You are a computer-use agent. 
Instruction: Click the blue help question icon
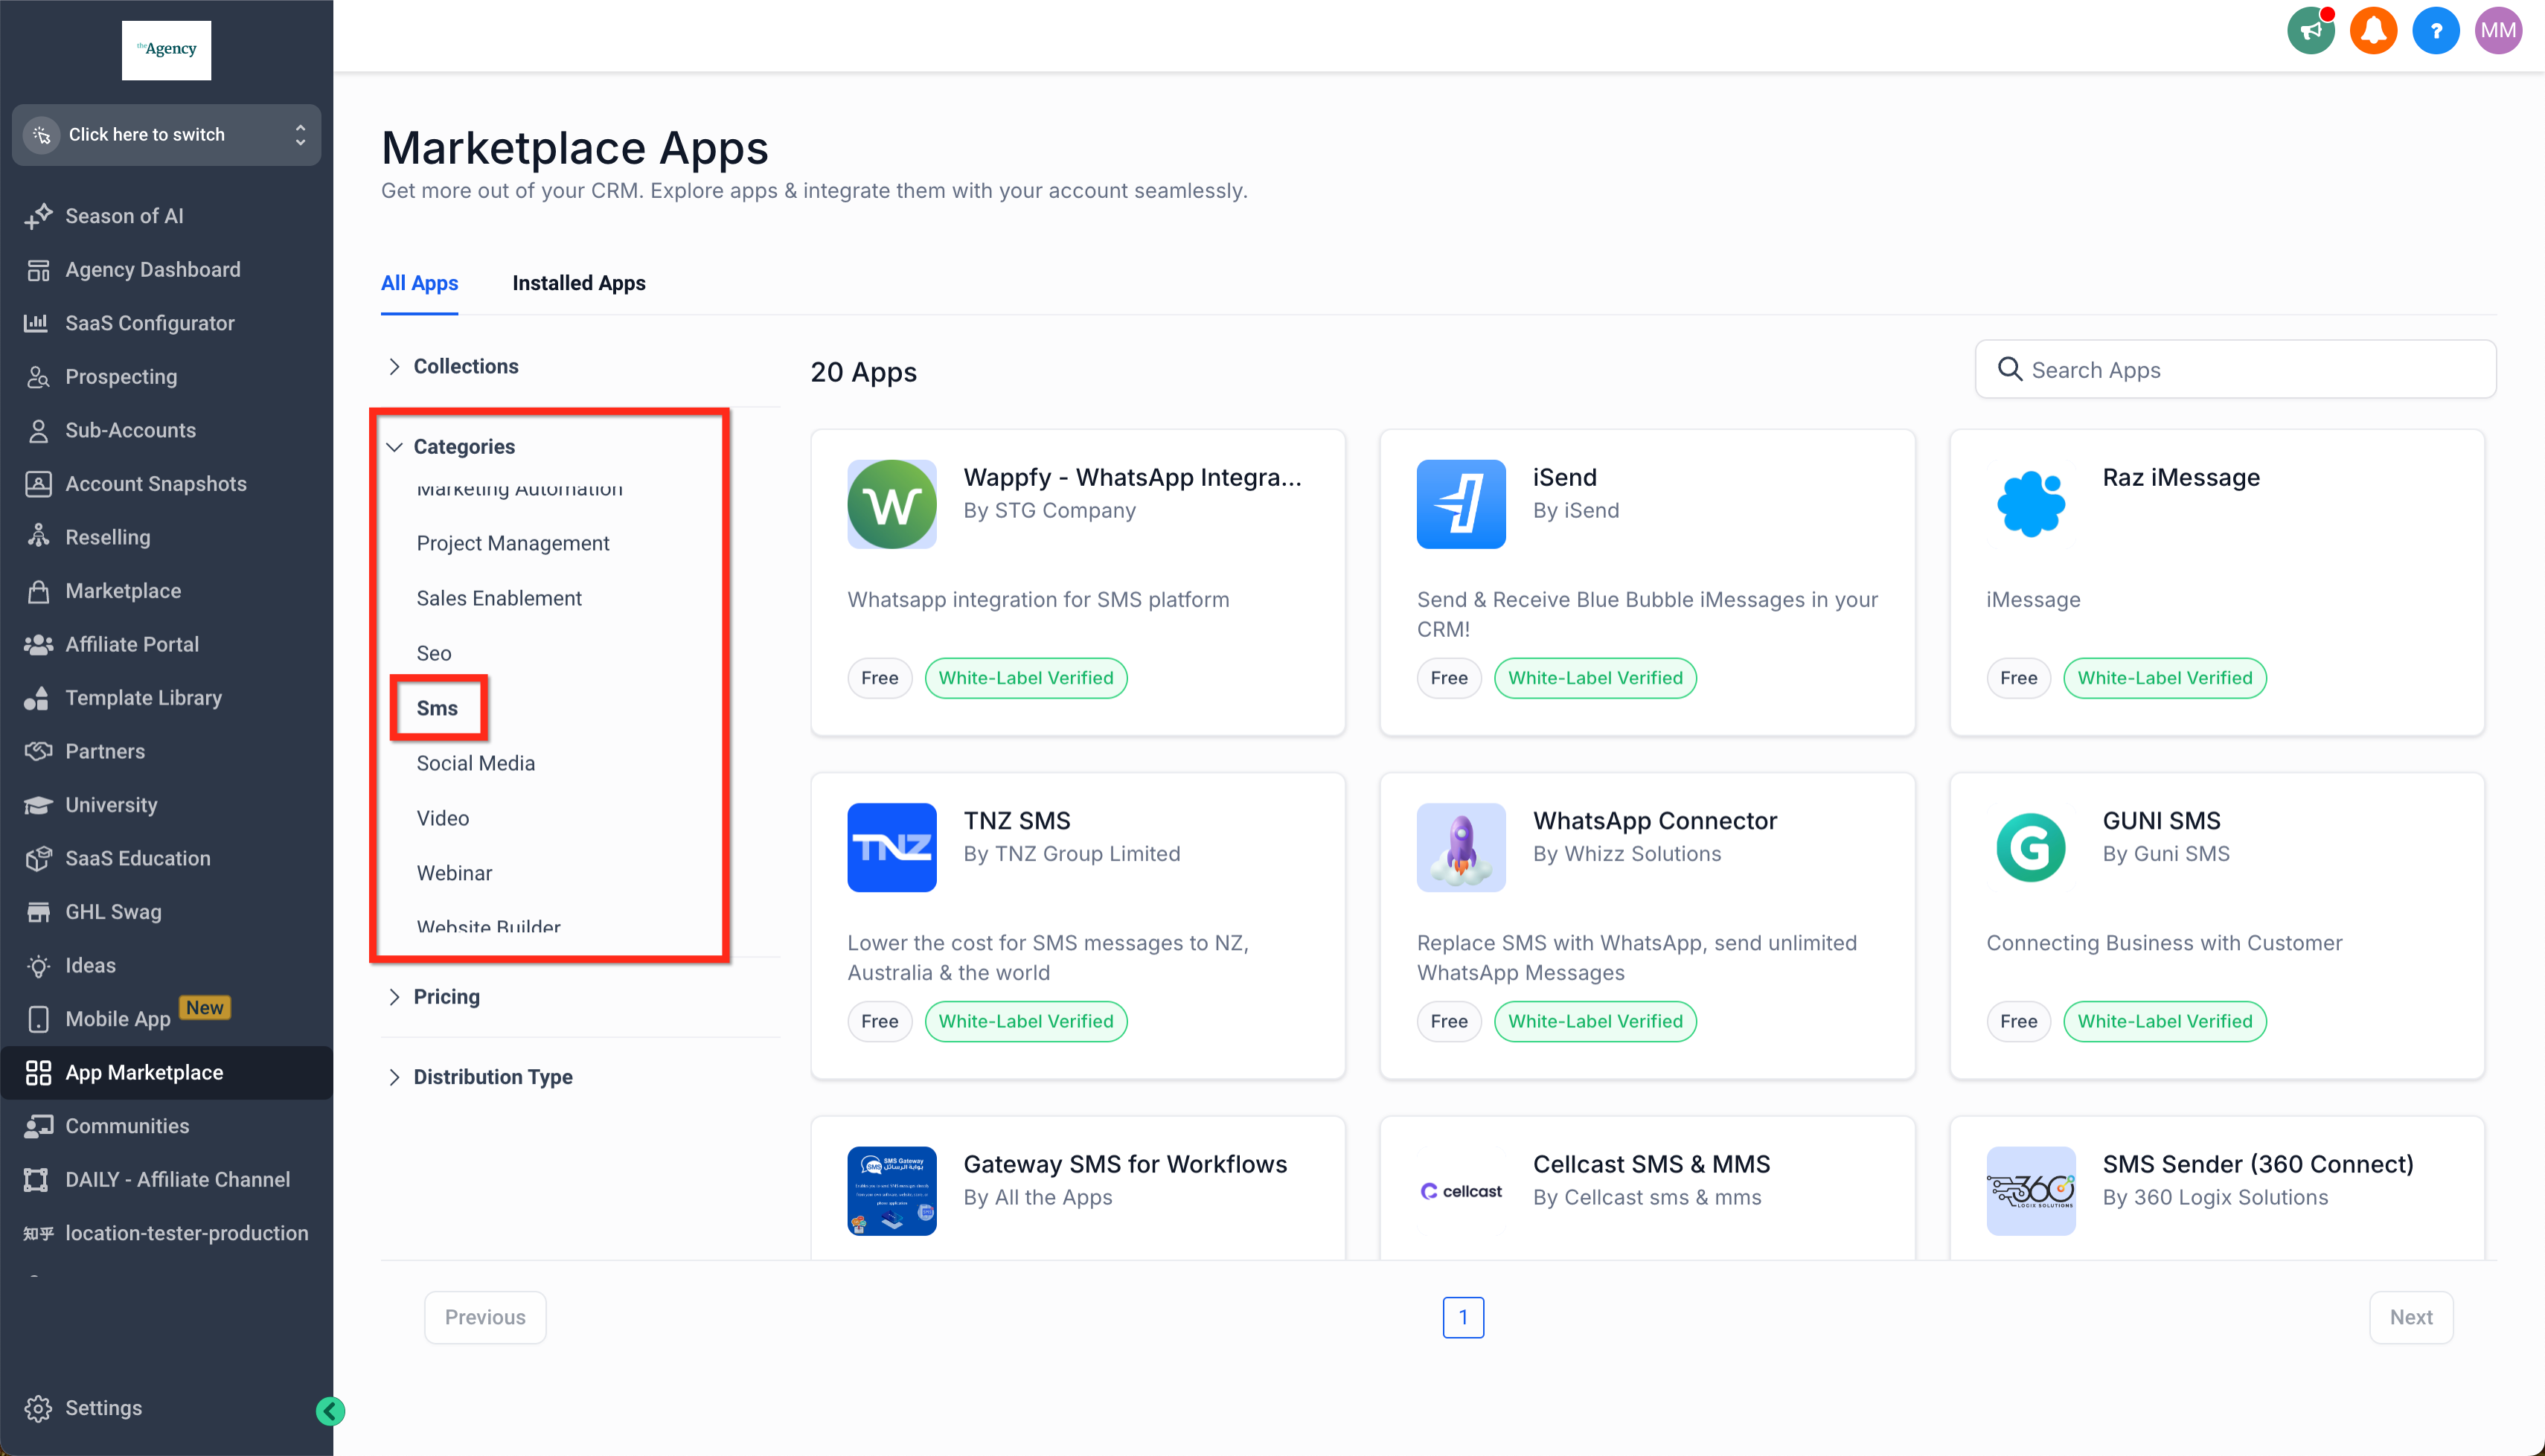(2435, 31)
